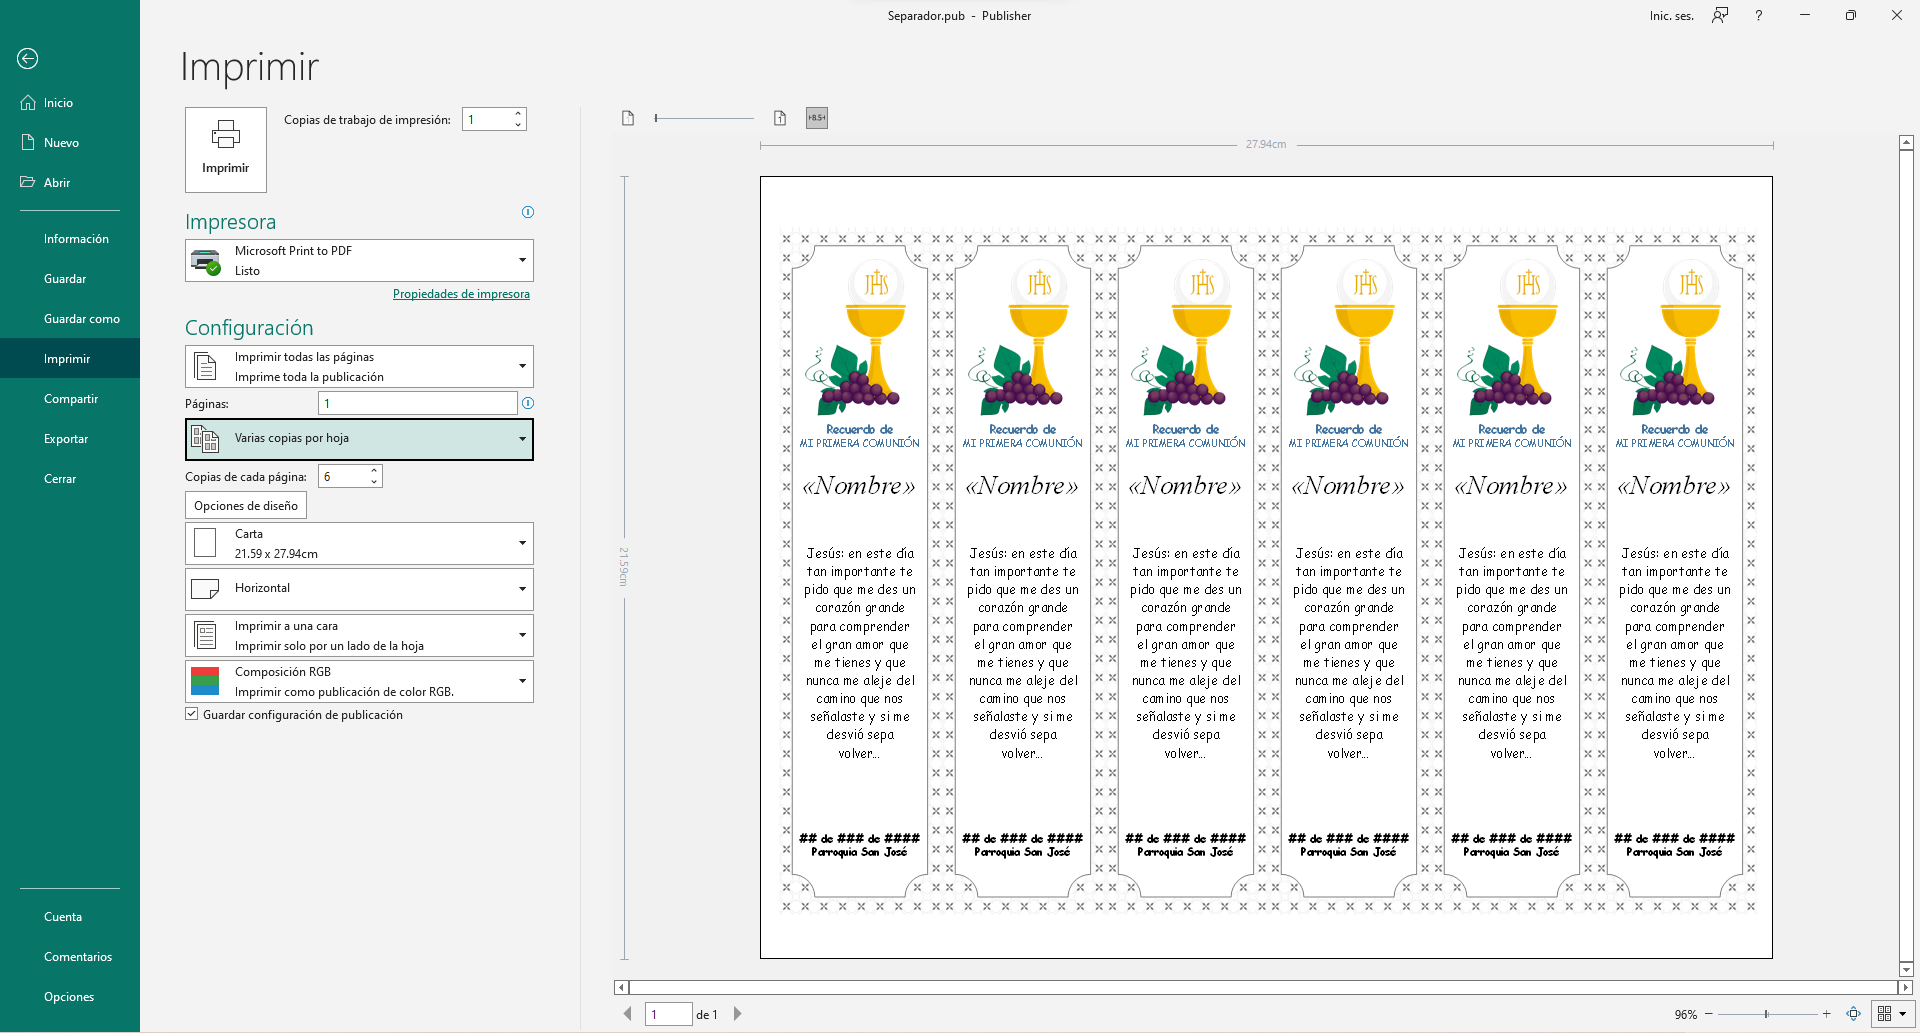Viewport: 1920px width, 1033px height.
Task: Increase Copias de cada página stepper
Action: [x=374, y=471]
